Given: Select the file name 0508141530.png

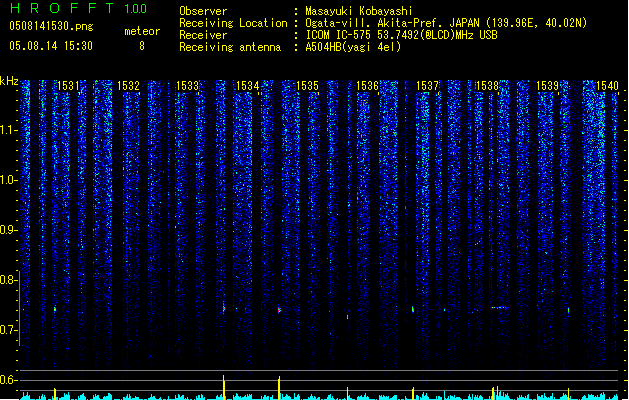Looking at the screenshot, I should pyautogui.click(x=51, y=26).
